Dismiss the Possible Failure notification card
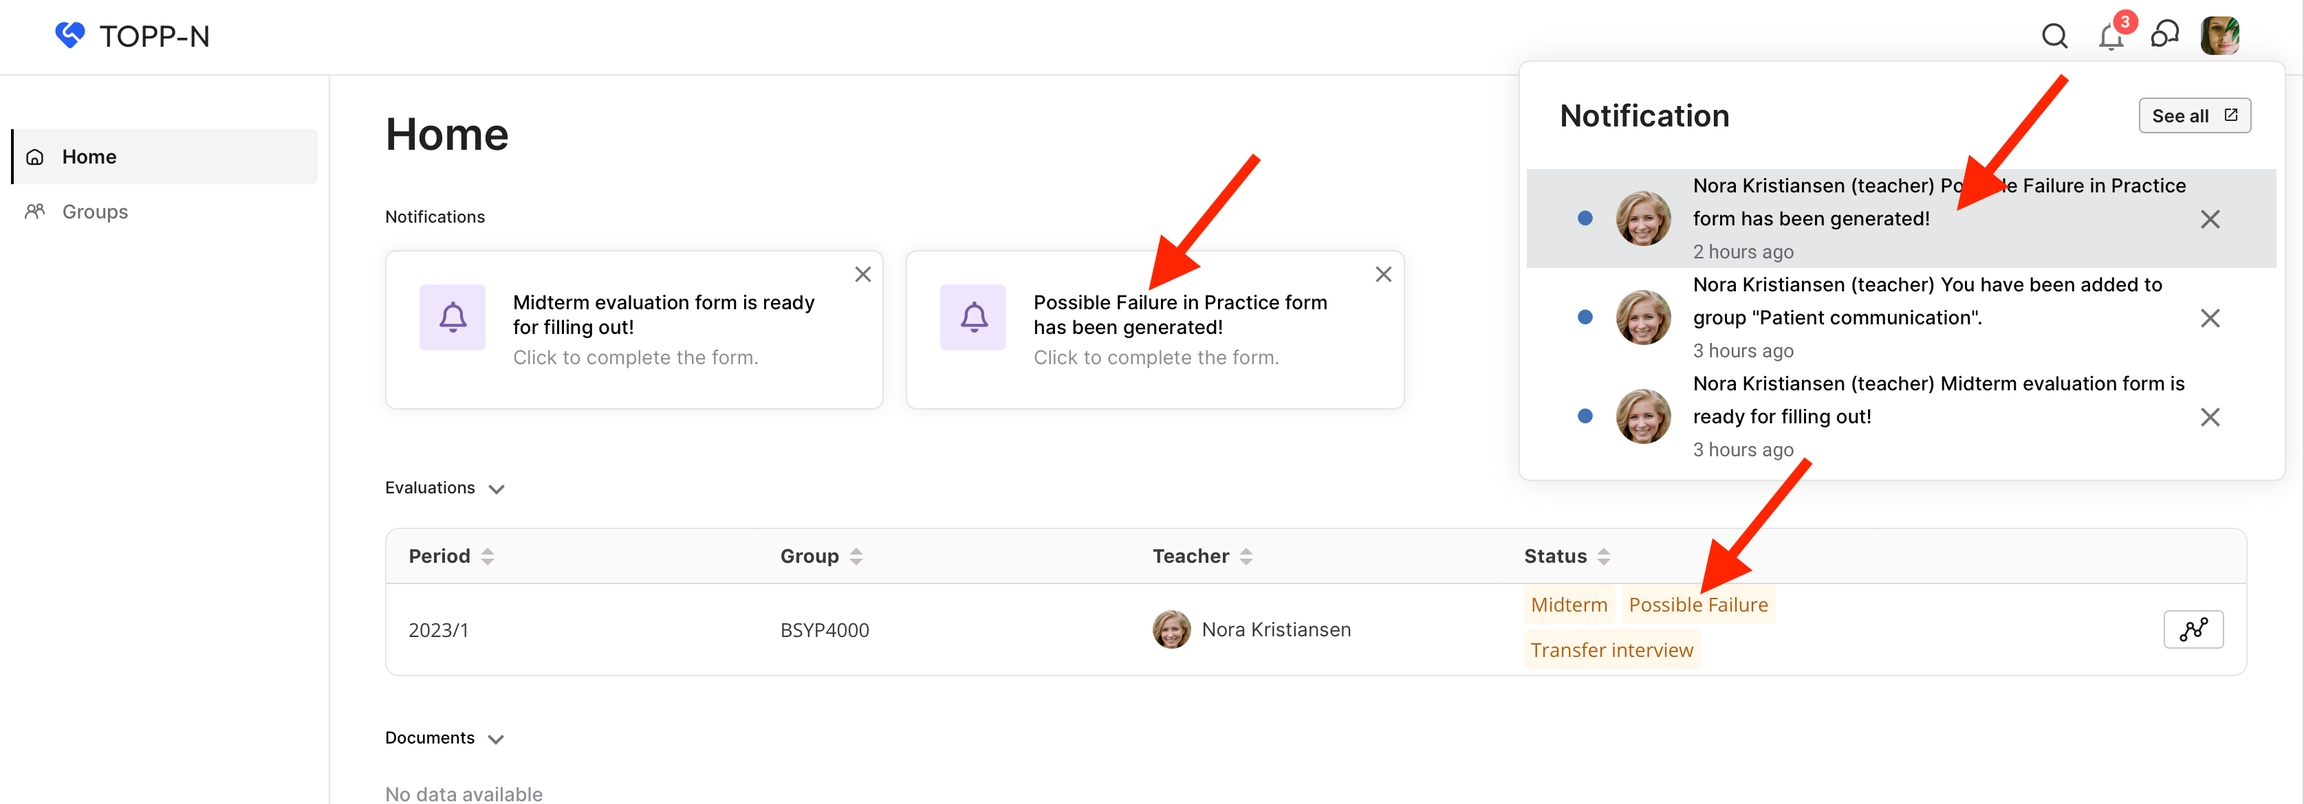The height and width of the screenshot is (804, 2304). 1383,274
